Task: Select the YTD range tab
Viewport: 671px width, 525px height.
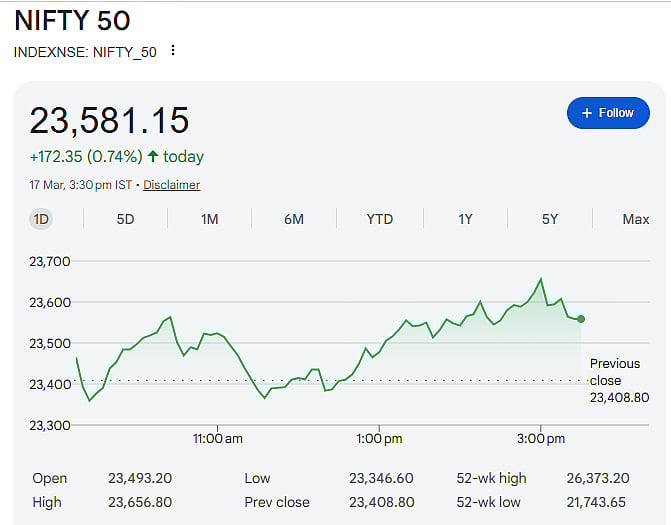Action: [x=379, y=219]
